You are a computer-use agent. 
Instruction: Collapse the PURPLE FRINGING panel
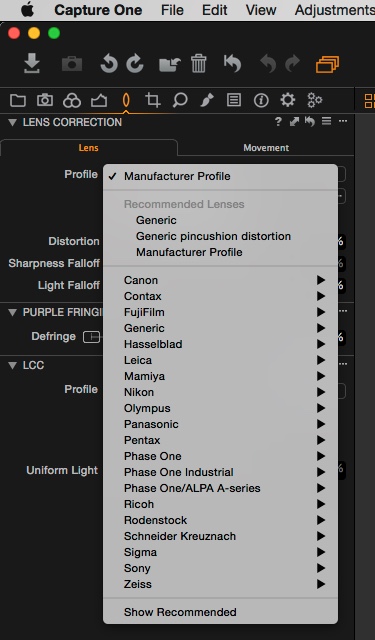12,313
